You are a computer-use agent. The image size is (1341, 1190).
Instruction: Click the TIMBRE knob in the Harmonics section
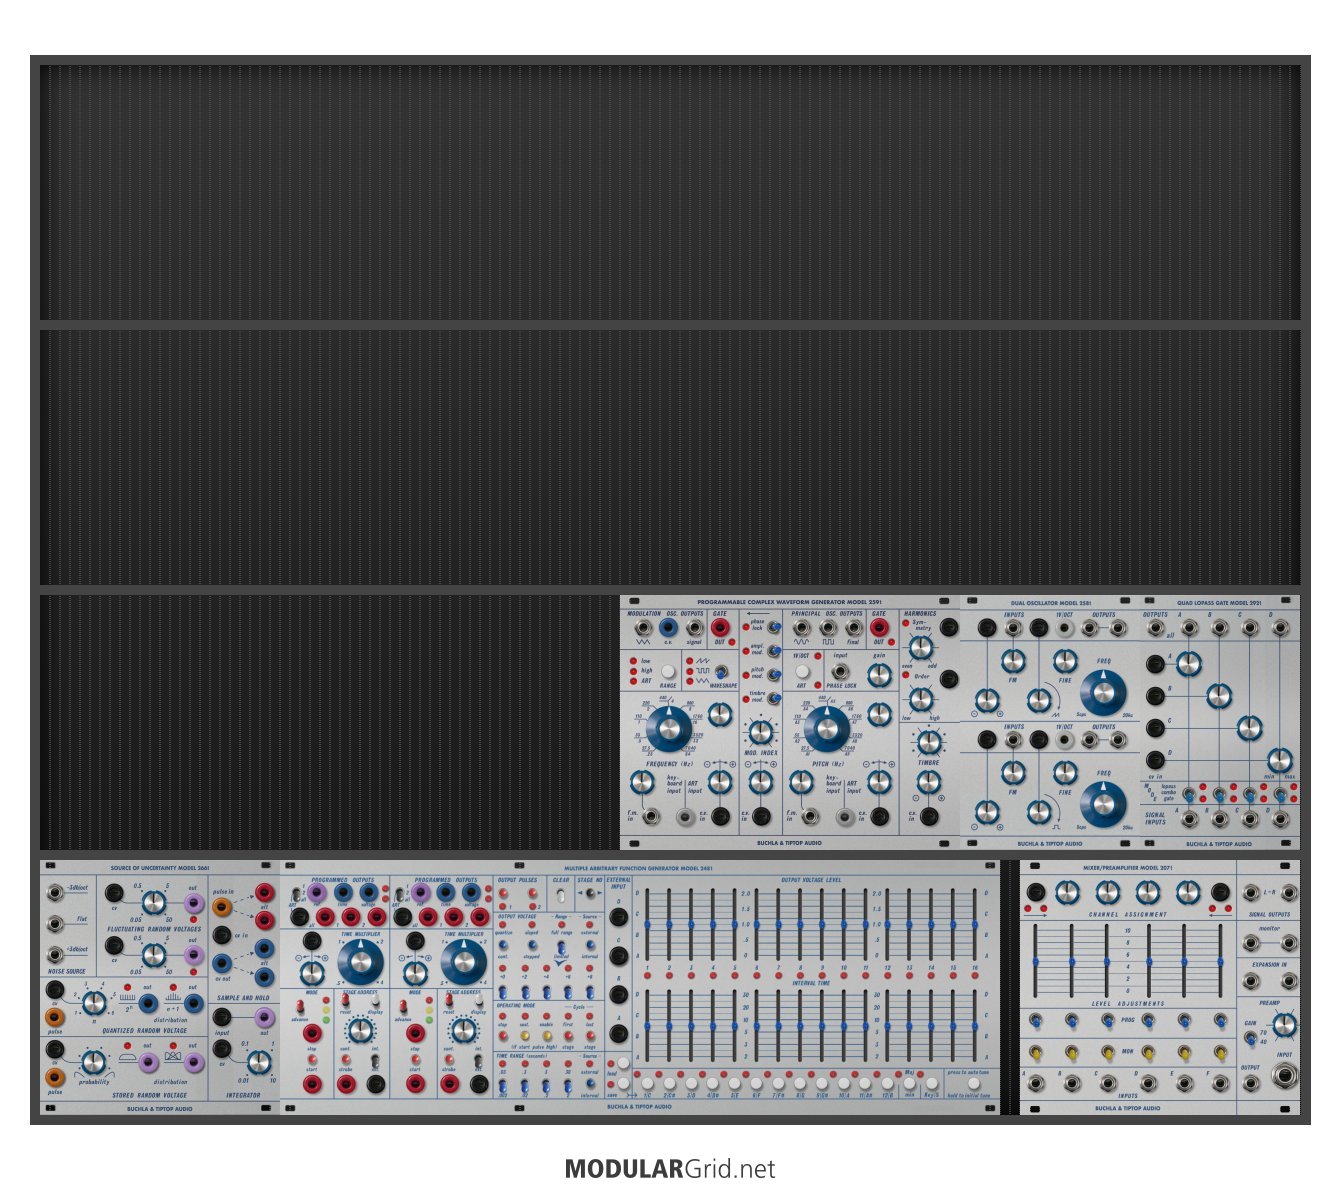pos(929,742)
